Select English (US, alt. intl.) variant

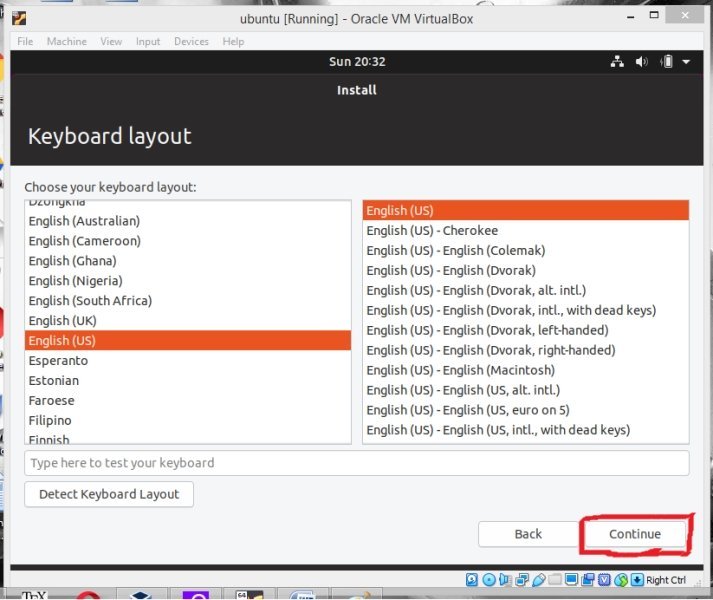526,390
